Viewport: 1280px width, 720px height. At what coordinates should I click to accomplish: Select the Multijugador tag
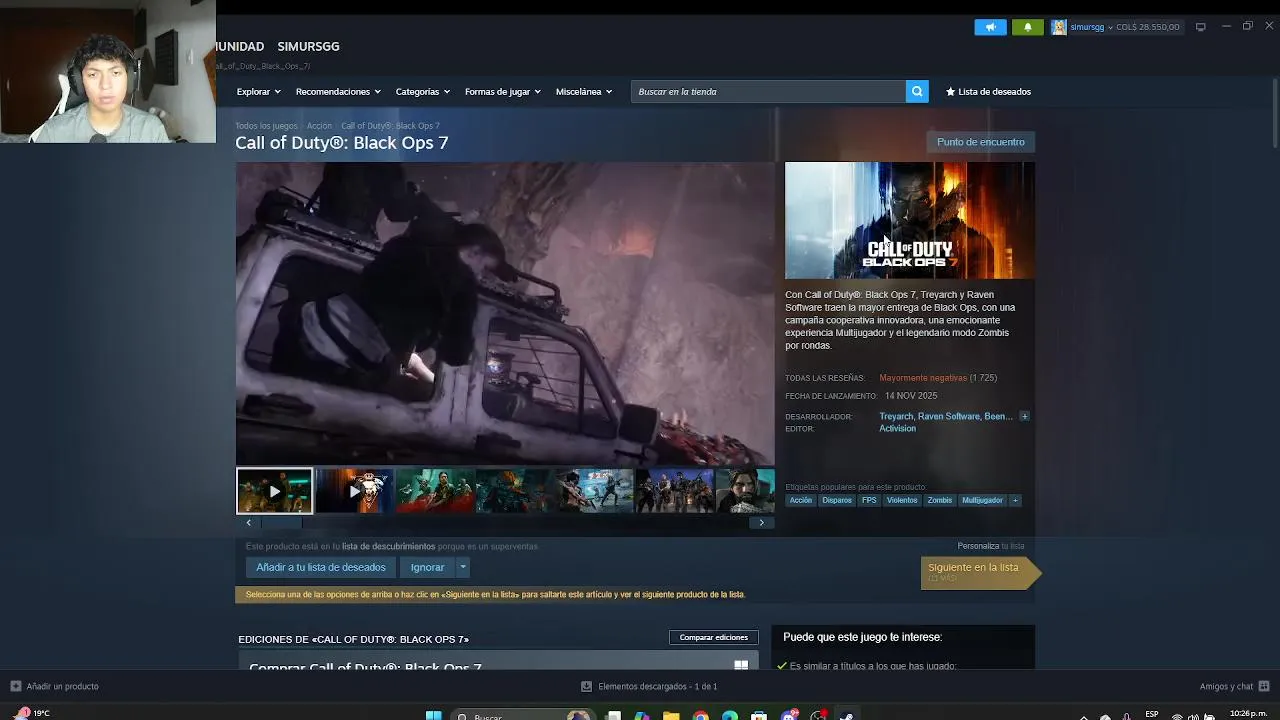[982, 500]
